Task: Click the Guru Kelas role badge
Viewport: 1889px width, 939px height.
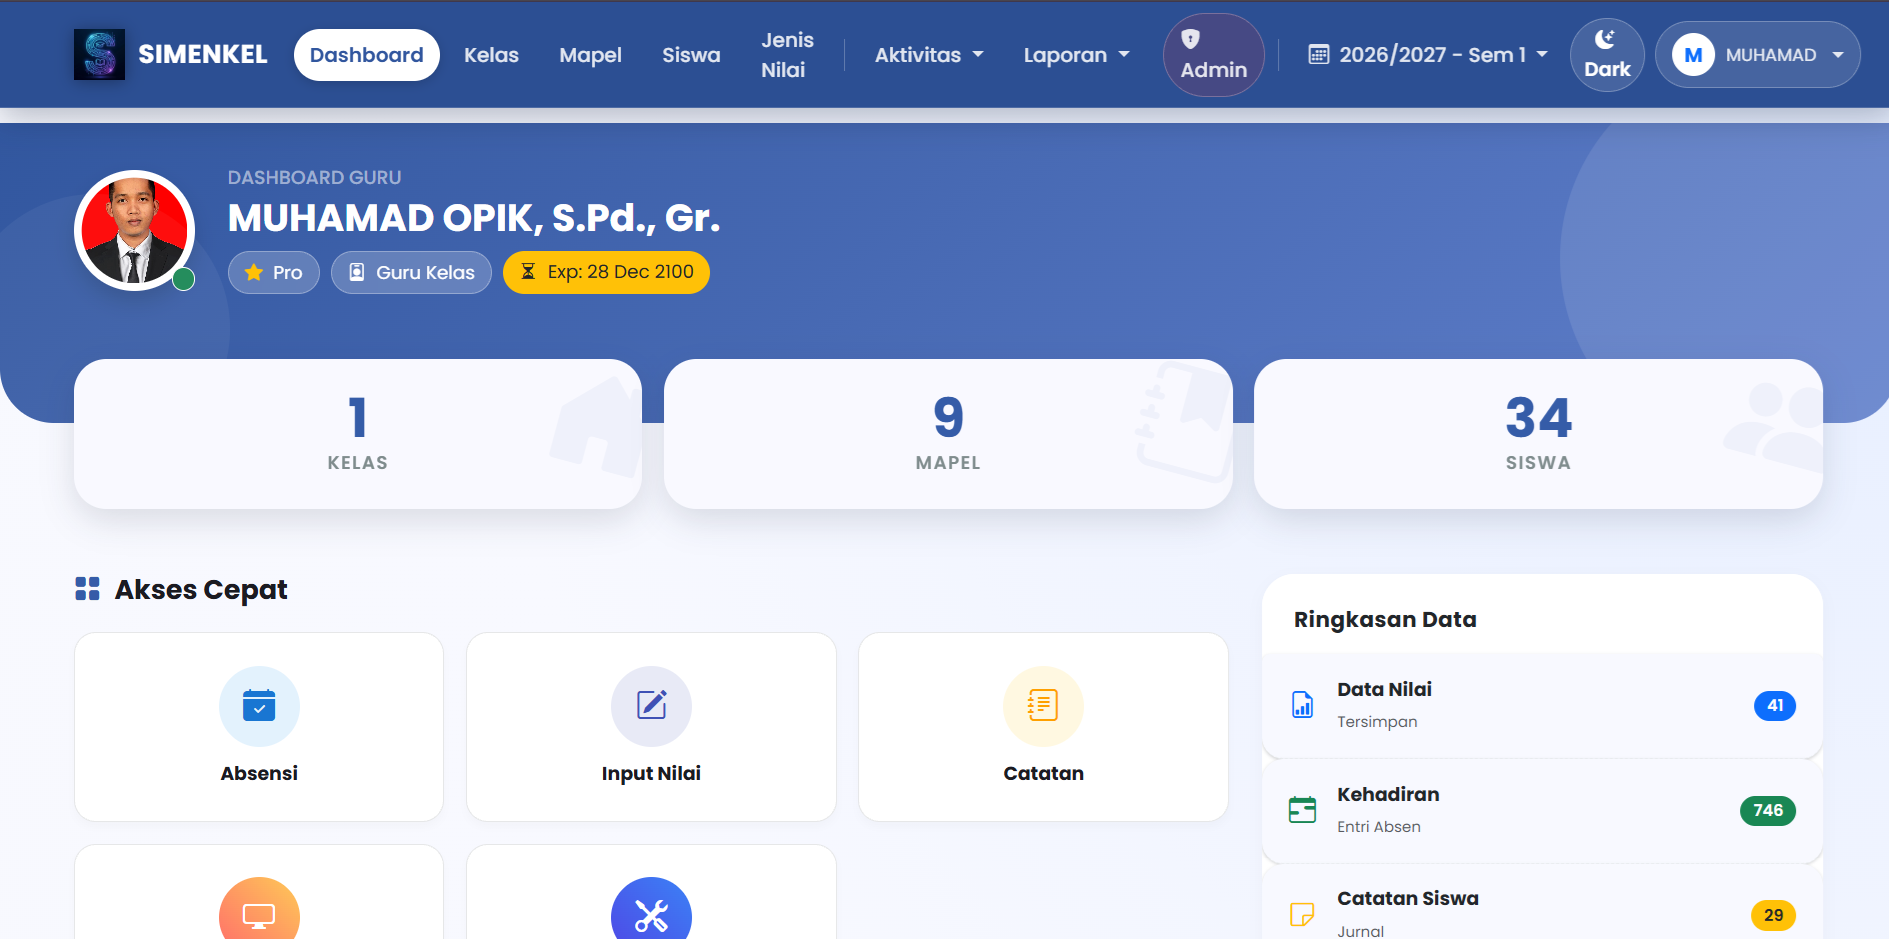Action: pyautogui.click(x=411, y=272)
